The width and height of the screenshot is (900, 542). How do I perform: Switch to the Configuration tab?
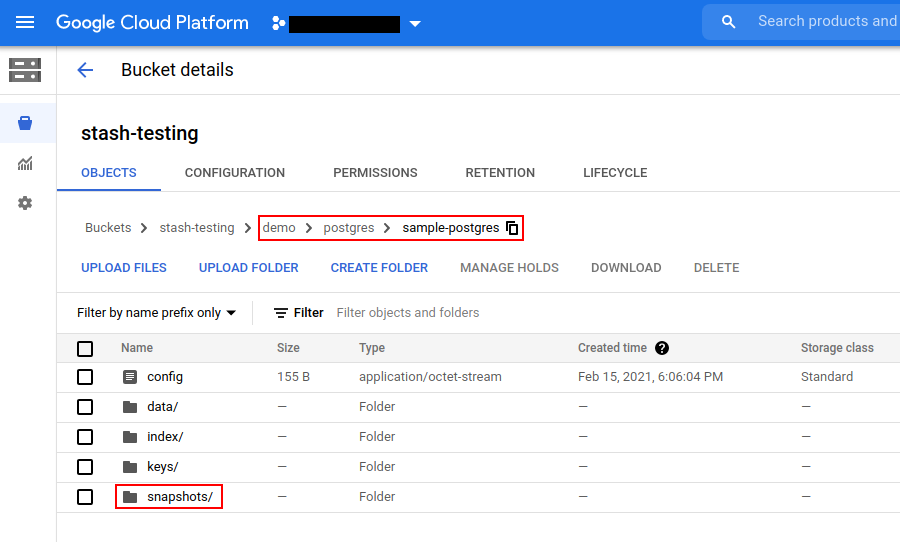(235, 173)
